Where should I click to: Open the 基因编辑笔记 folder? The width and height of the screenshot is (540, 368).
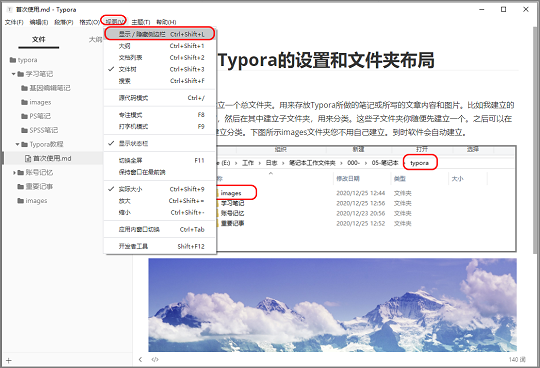45,88
